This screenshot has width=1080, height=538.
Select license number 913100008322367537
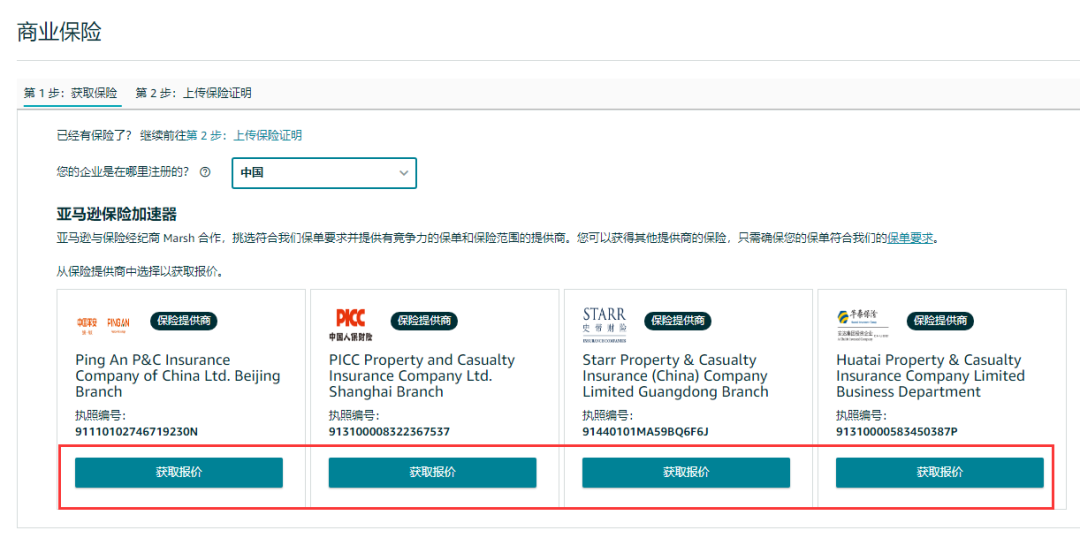pyautogui.click(x=389, y=432)
